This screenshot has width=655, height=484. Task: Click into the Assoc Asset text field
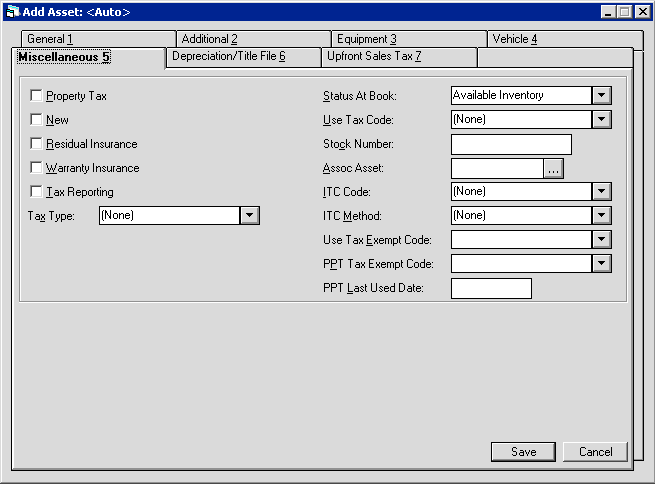pos(497,168)
